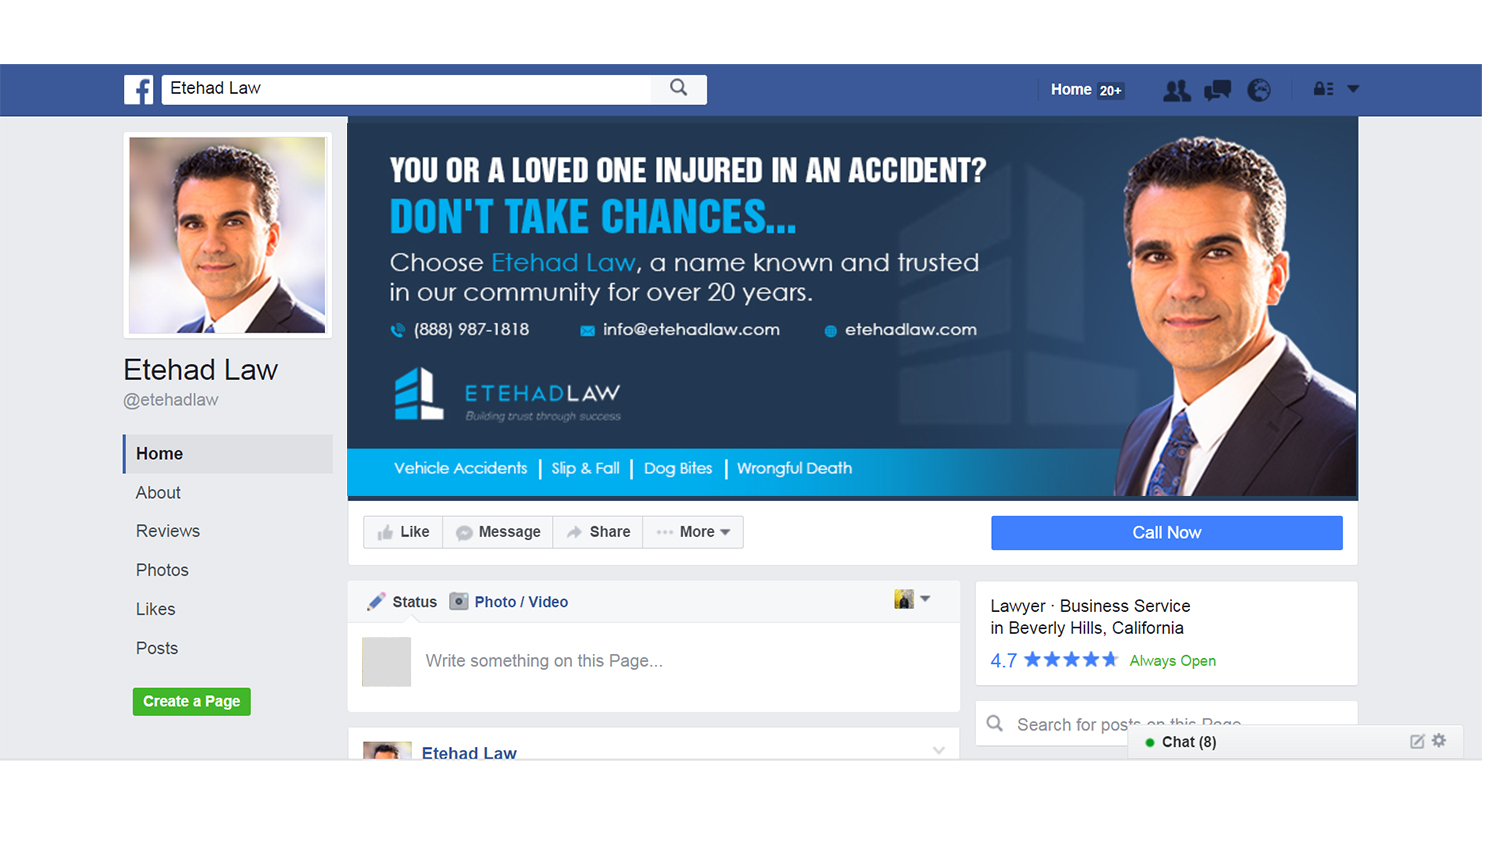Click the Facebook logo icon
The width and height of the screenshot is (1500, 844).
[x=139, y=89]
